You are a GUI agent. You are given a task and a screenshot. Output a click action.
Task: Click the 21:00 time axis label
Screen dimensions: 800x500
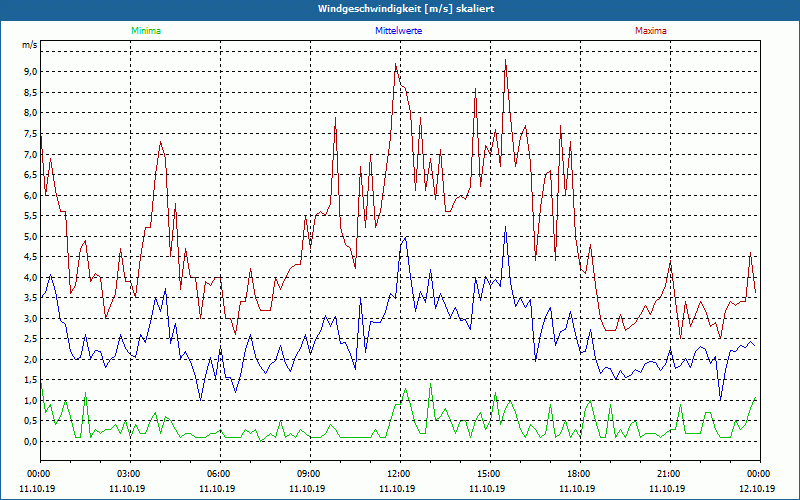click(x=670, y=474)
